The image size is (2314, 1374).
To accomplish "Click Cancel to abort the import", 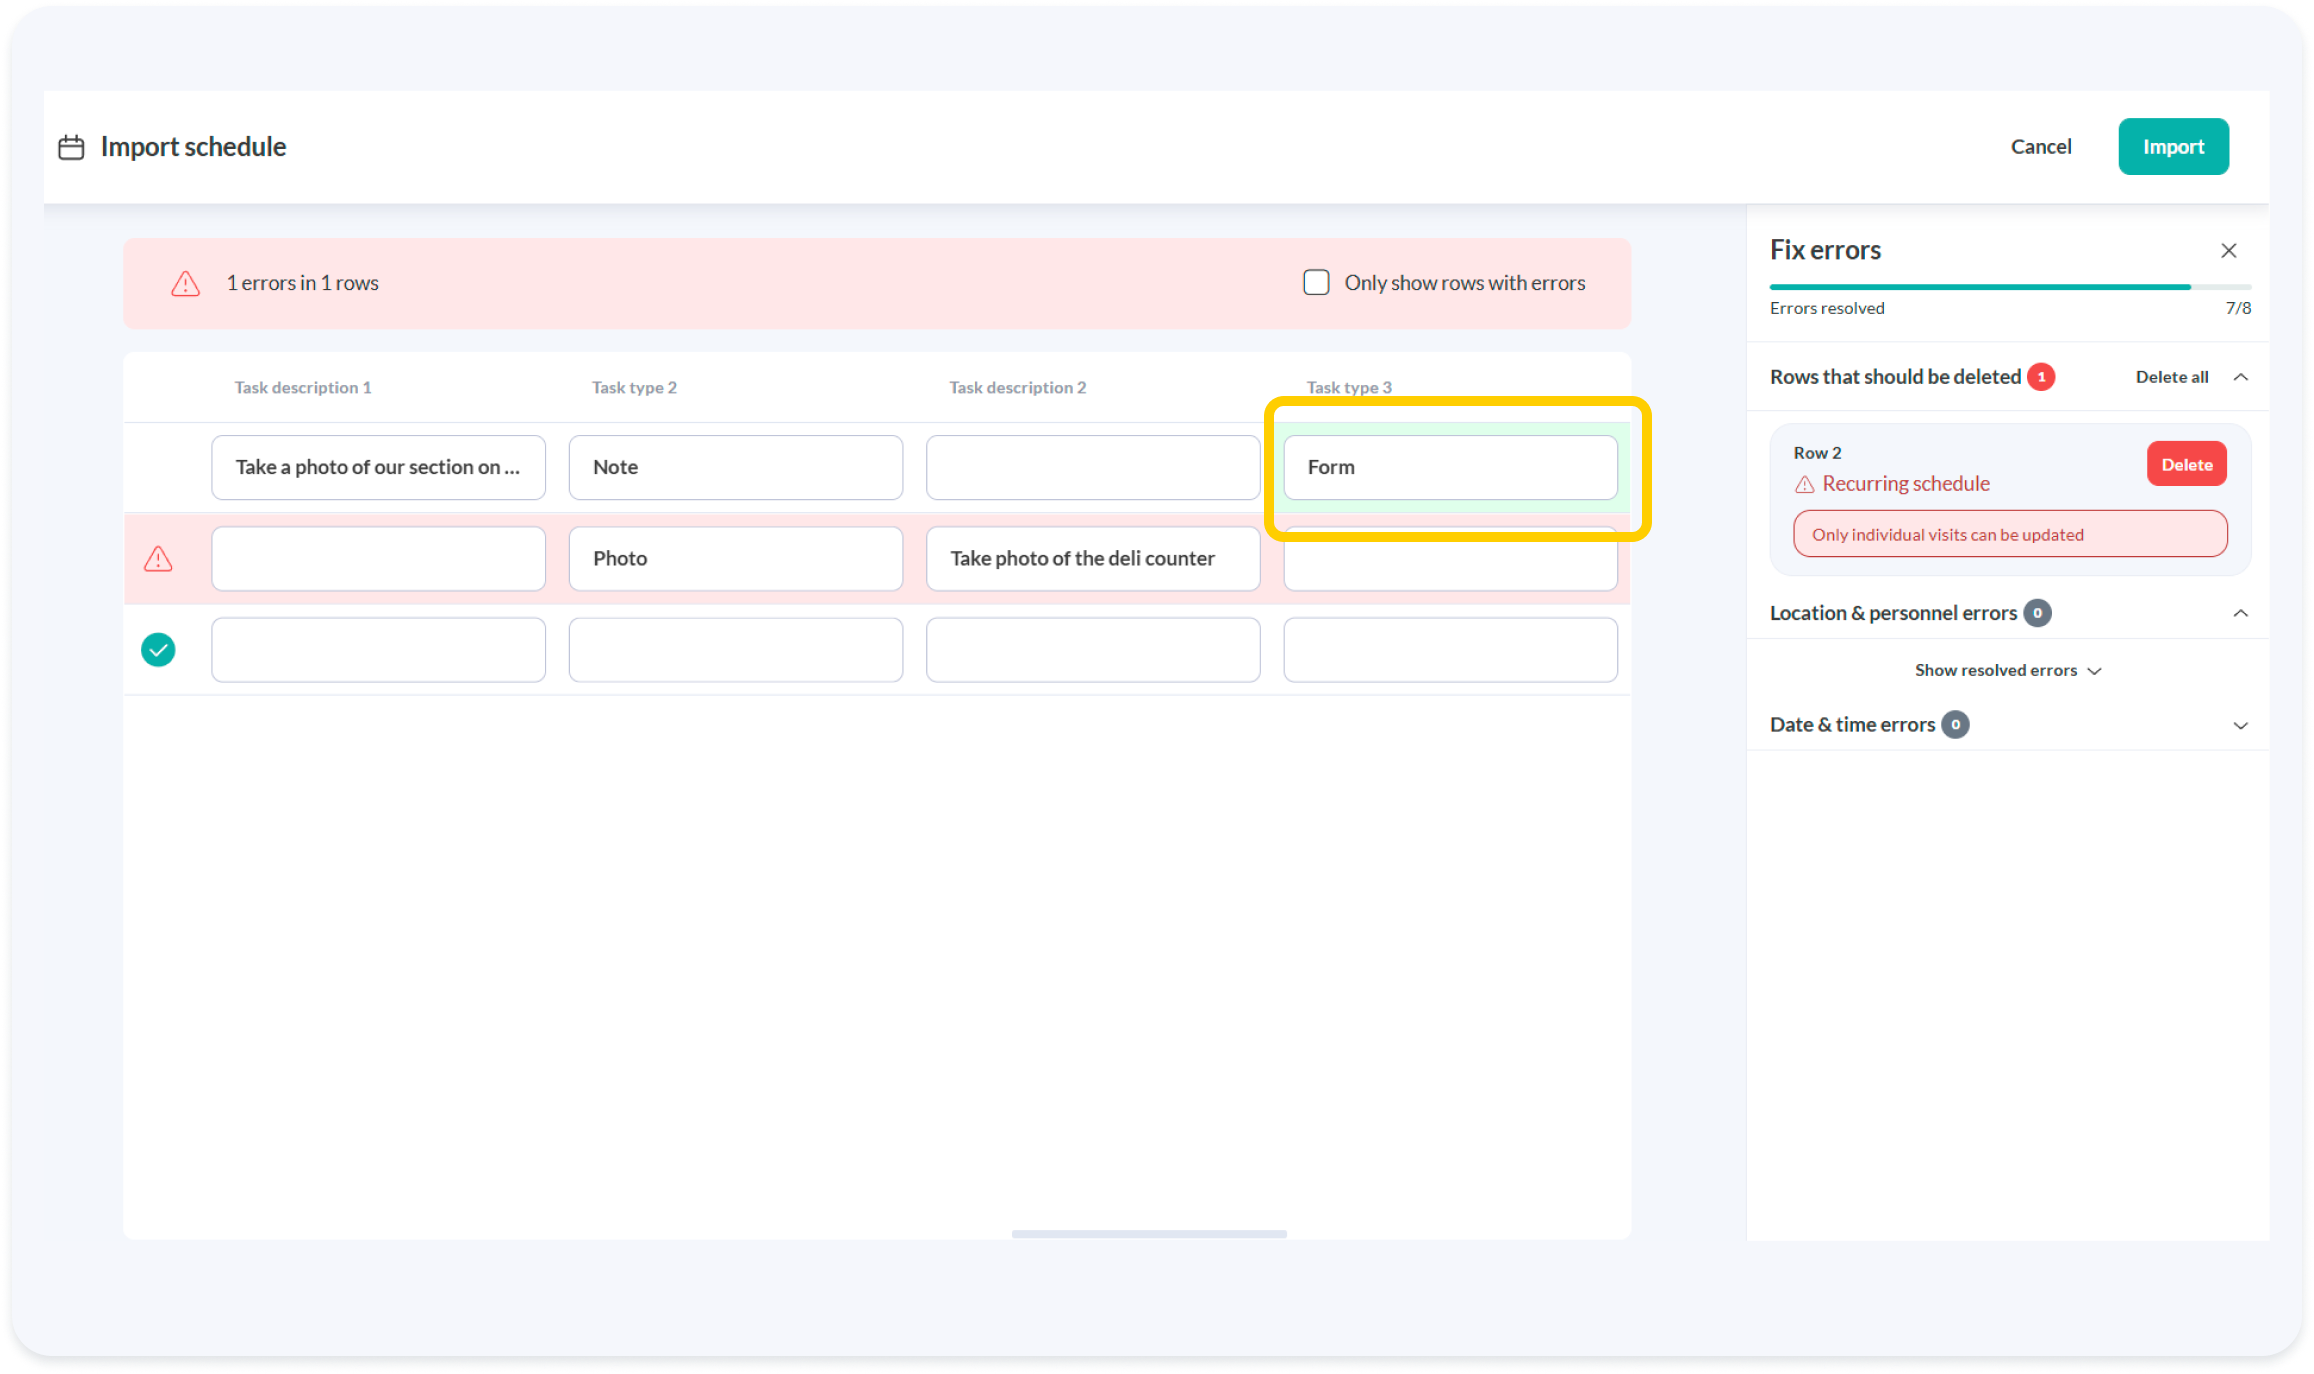I will pyautogui.click(x=2040, y=147).
